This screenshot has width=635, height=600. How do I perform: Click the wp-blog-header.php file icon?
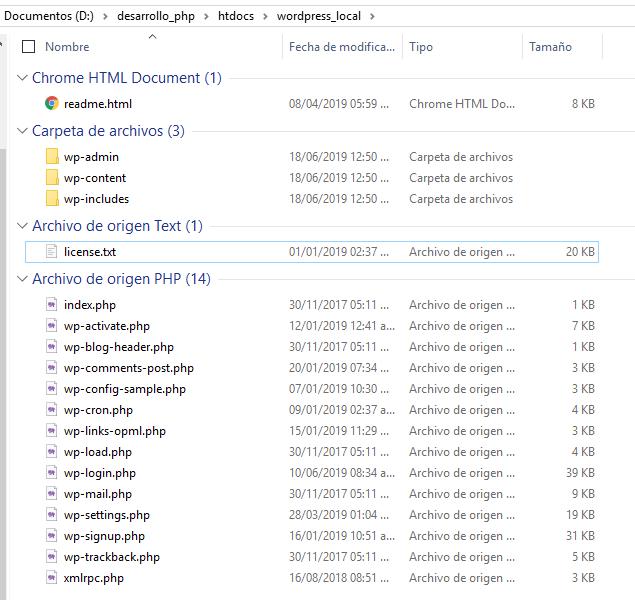51,347
